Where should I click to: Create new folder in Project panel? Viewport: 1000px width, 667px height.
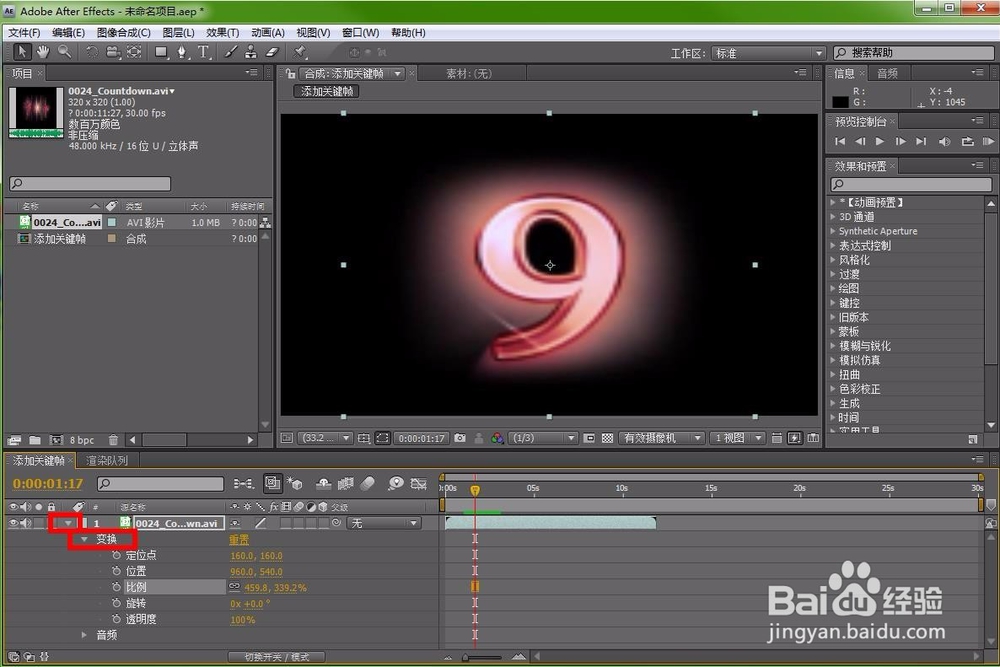pos(35,440)
